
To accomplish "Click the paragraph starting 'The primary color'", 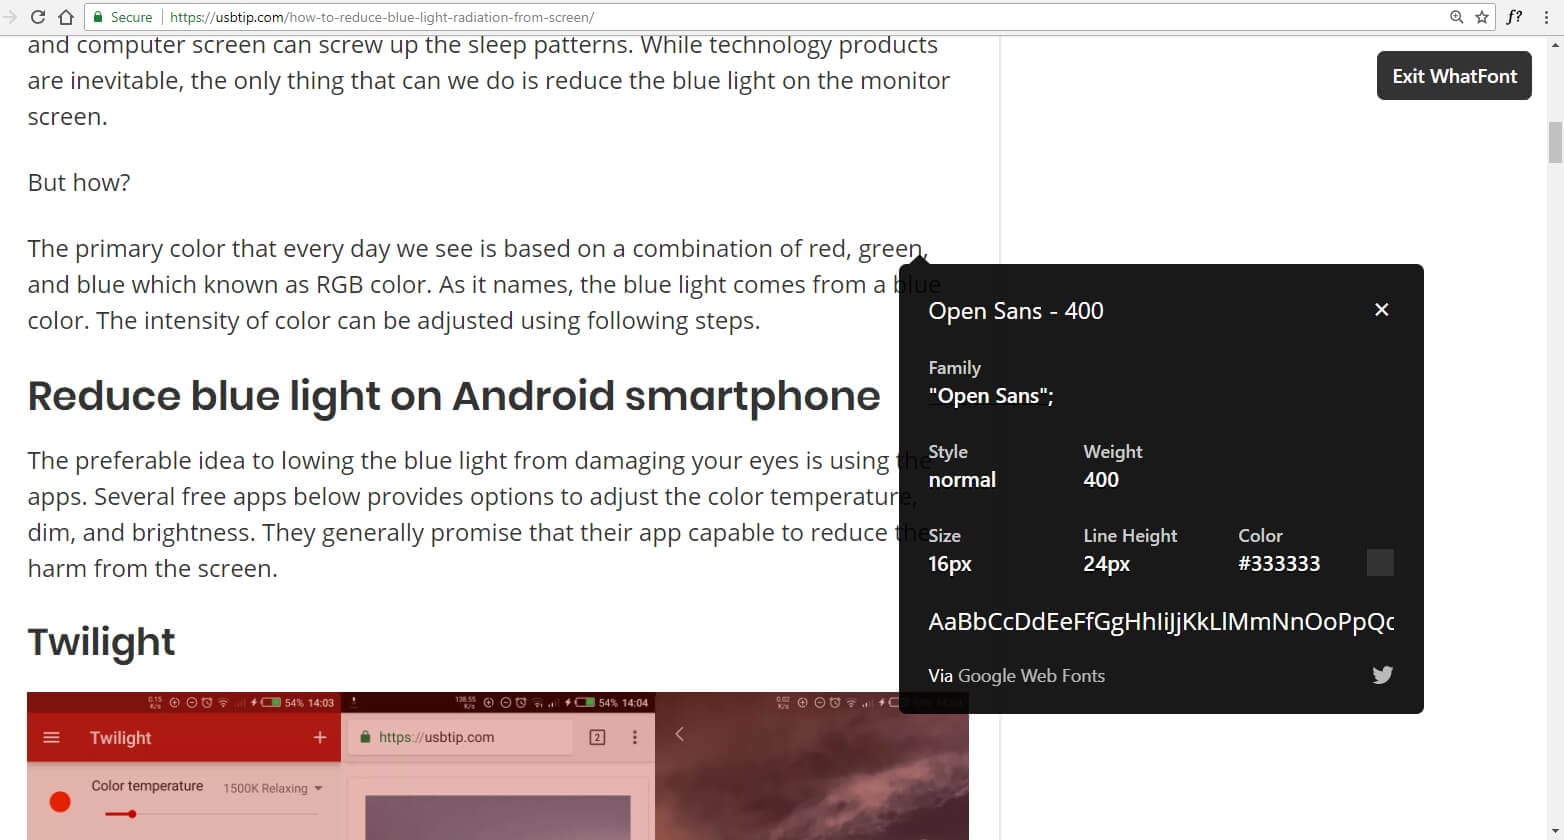I will (484, 285).
